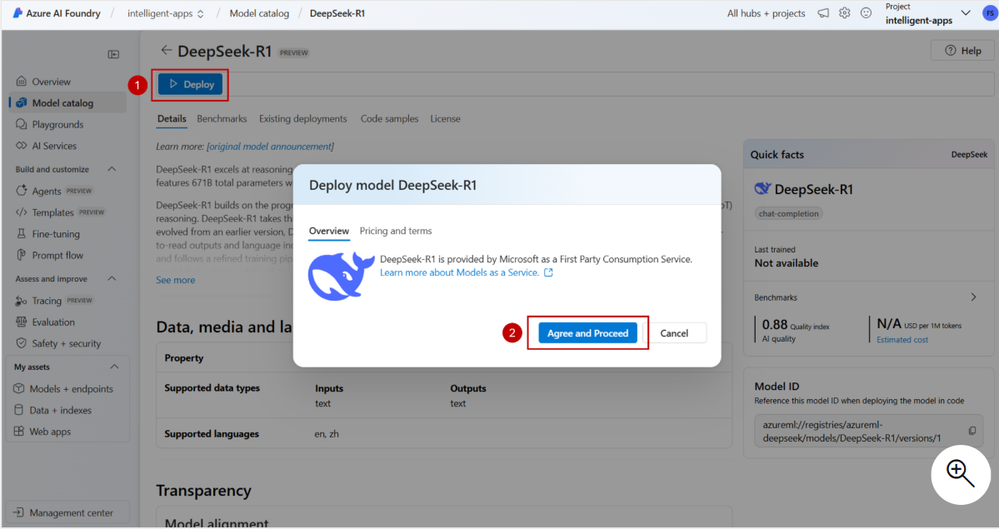Follow Learn more about Models as a Service
This screenshot has height=529, width=999.
[x=459, y=273]
